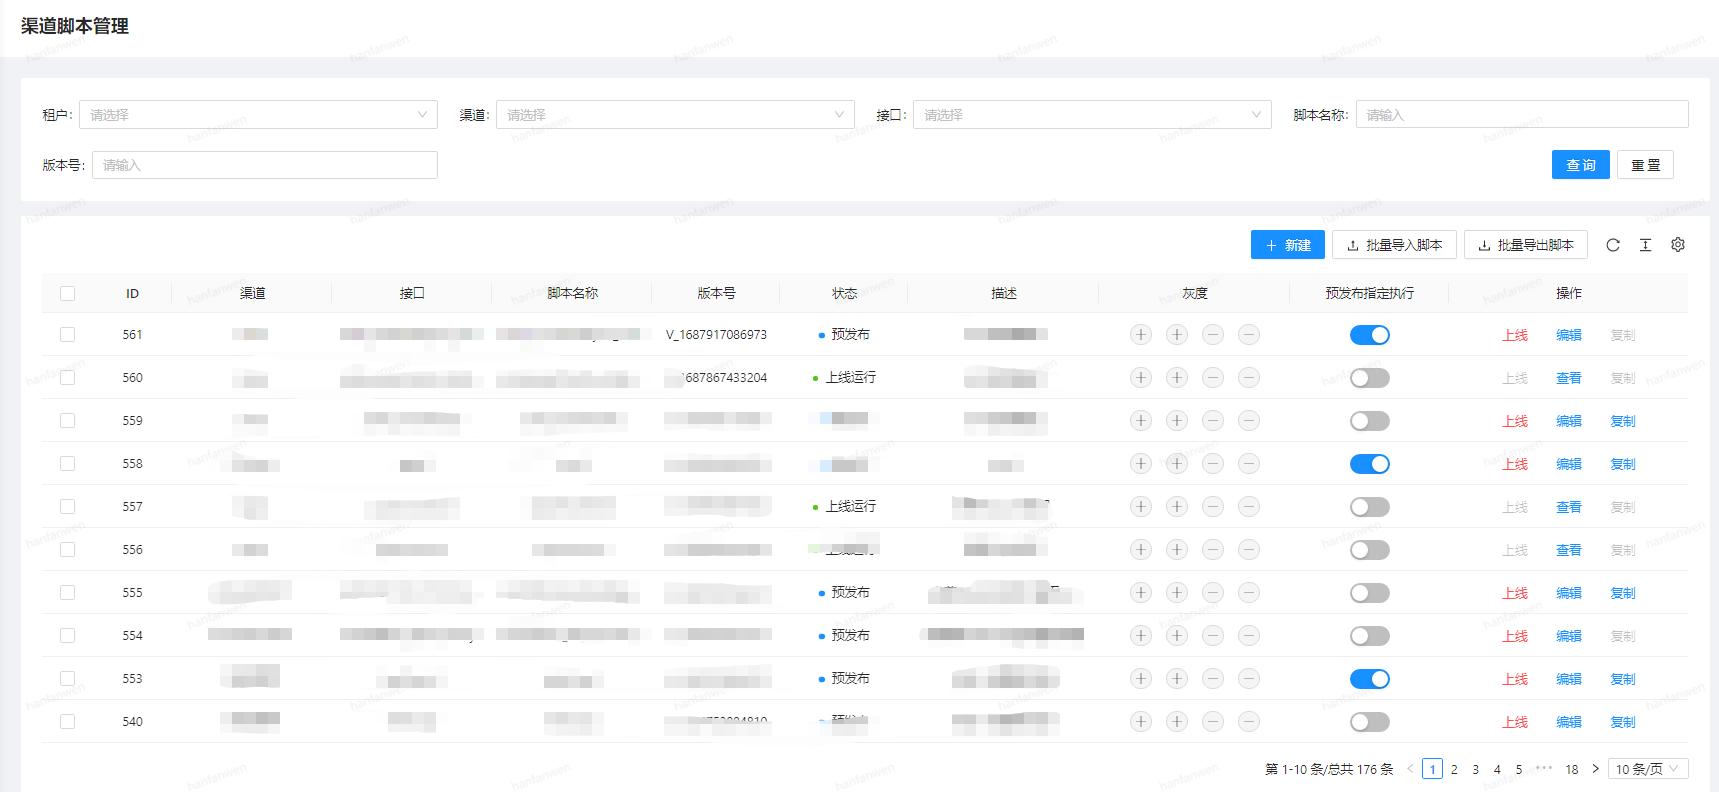Open page 4 in the pager

pos(1497,769)
